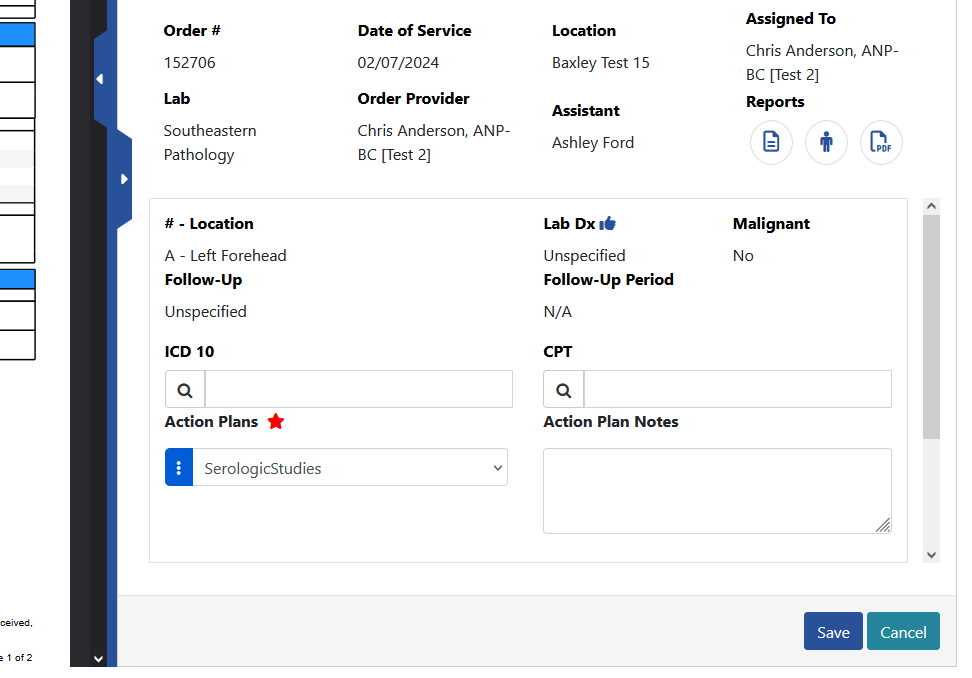Screen dimensions: 972x678
Task: Click the ICD 10 search magnifier icon
Action: click(x=184, y=389)
